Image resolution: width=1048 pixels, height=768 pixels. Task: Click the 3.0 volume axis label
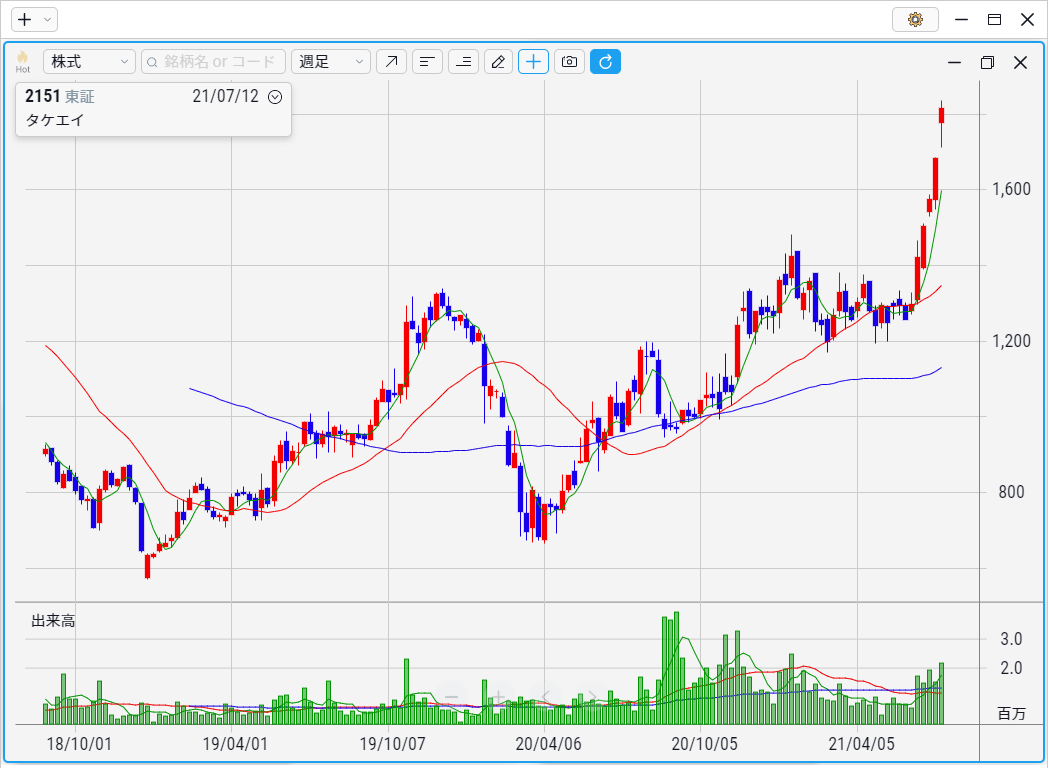1011,639
